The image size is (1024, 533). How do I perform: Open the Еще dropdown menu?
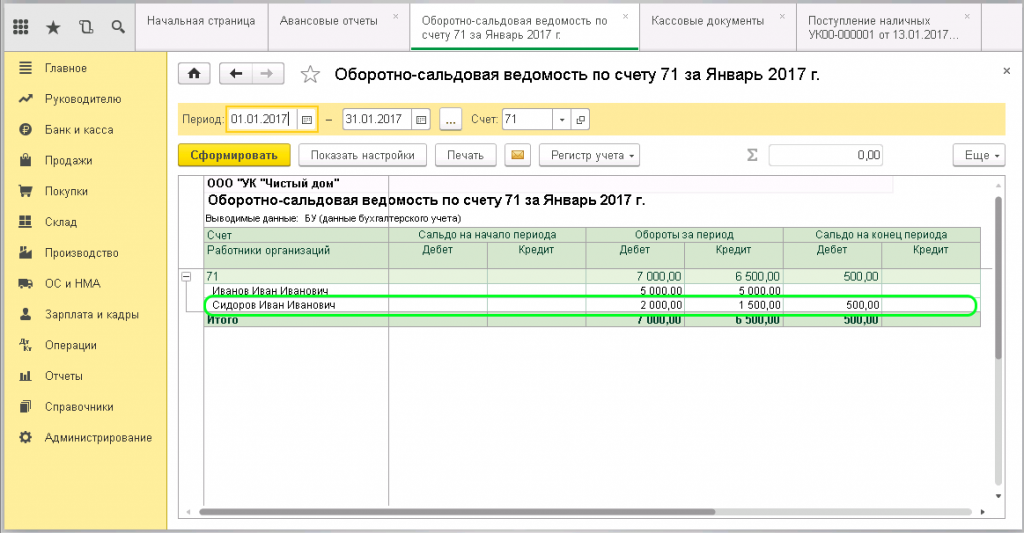[978, 155]
